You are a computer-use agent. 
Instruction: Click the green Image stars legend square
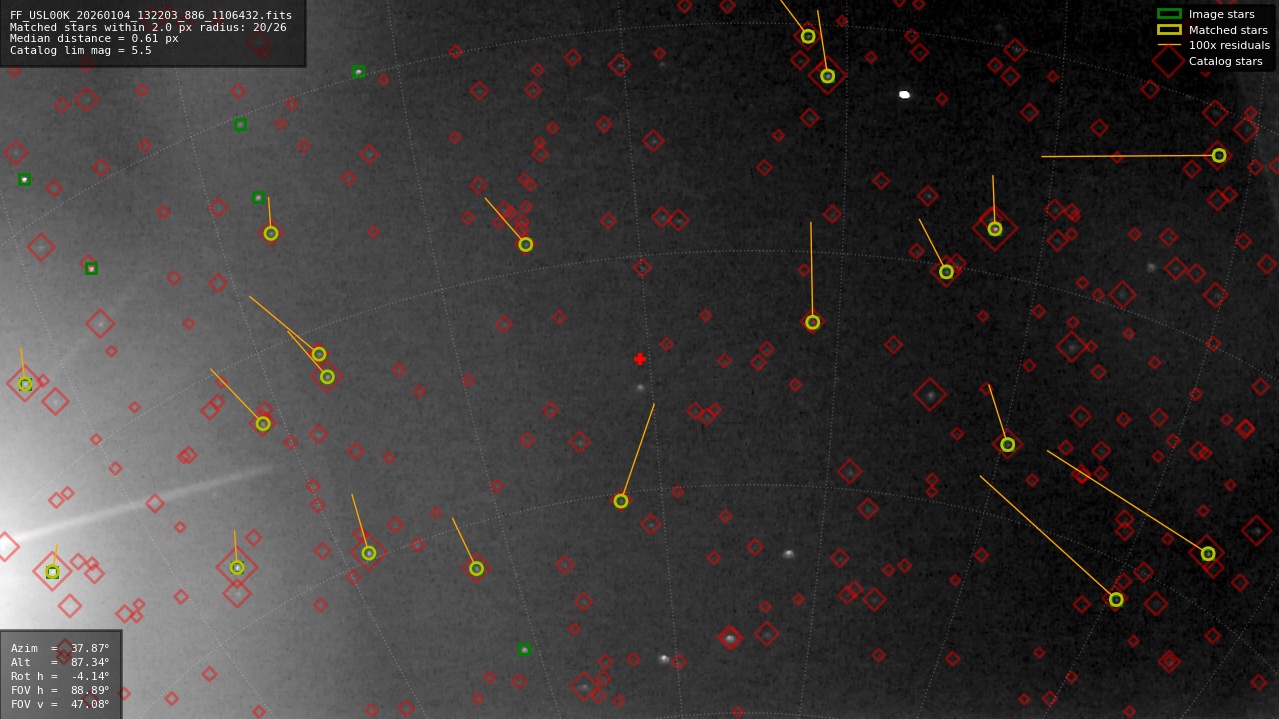(x=1169, y=14)
